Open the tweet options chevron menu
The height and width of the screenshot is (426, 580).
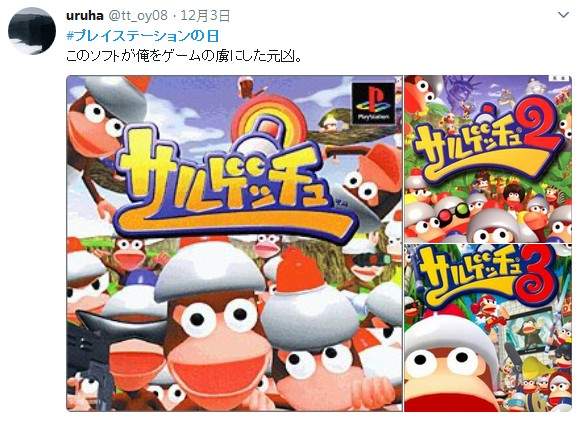563,15
